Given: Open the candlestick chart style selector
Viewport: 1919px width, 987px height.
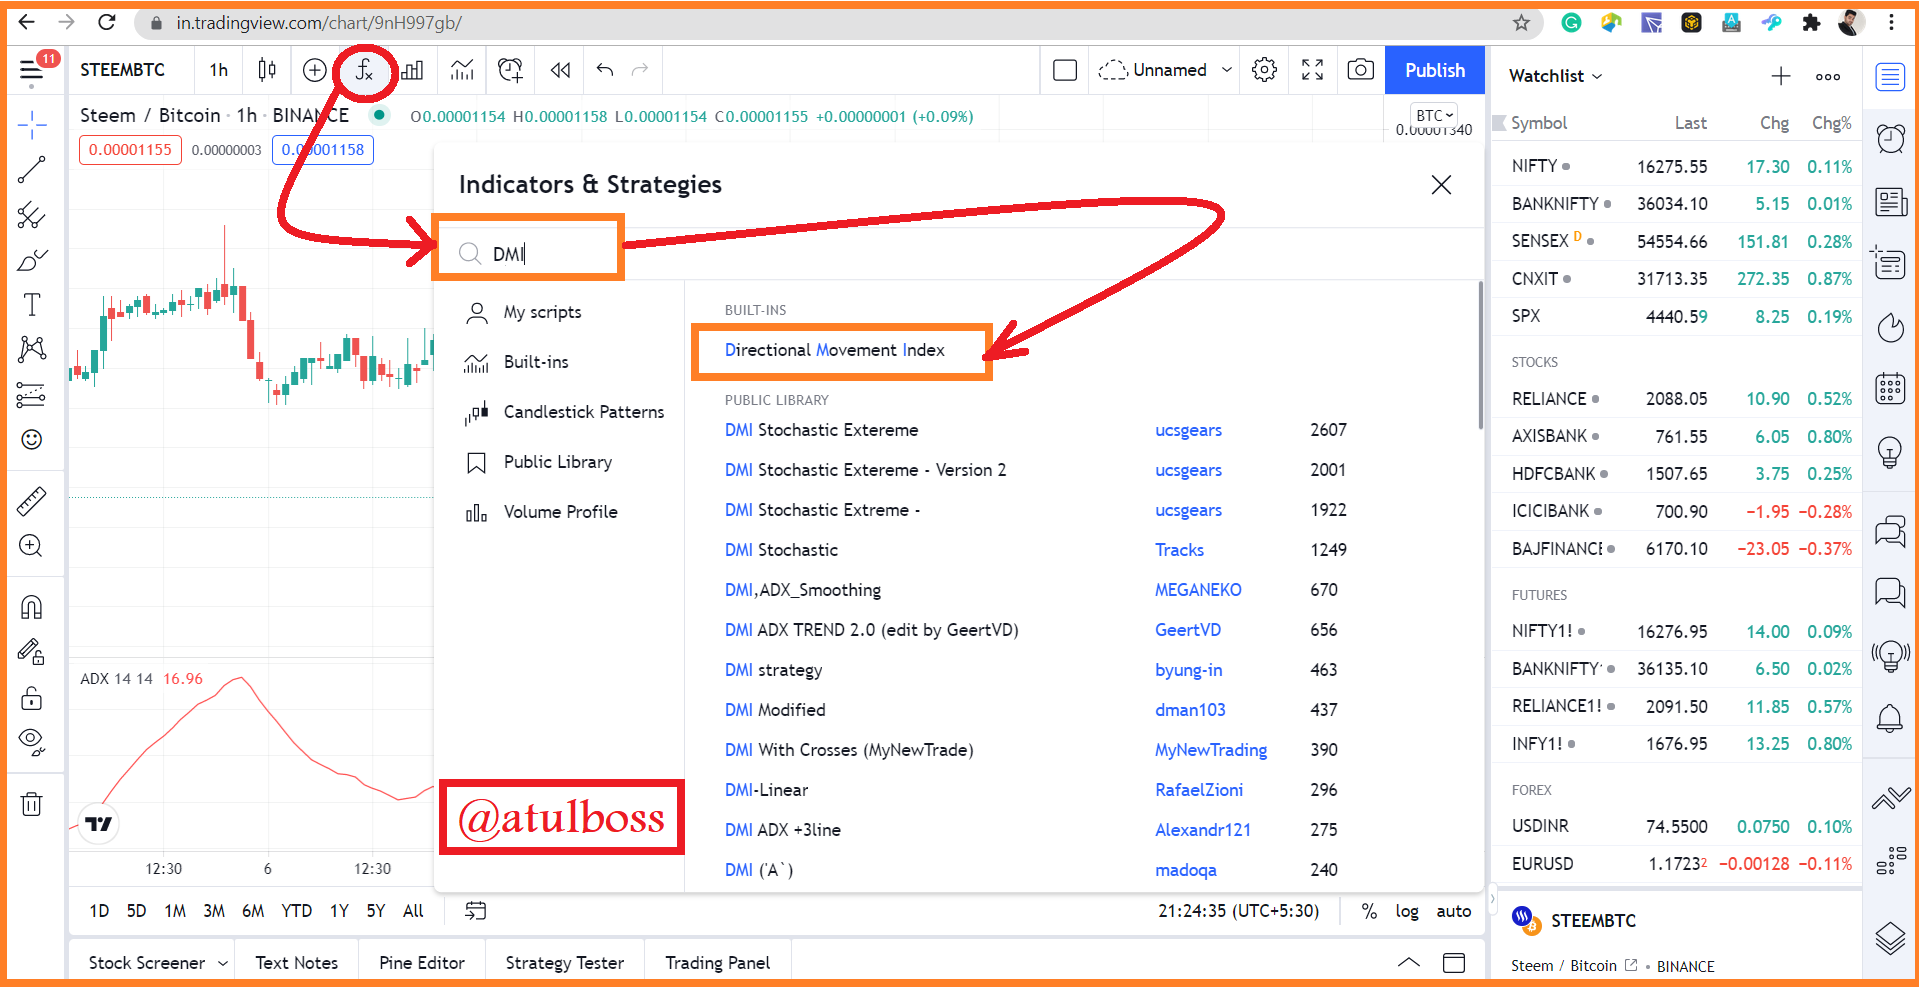Looking at the screenshot, I should point(267,70).
